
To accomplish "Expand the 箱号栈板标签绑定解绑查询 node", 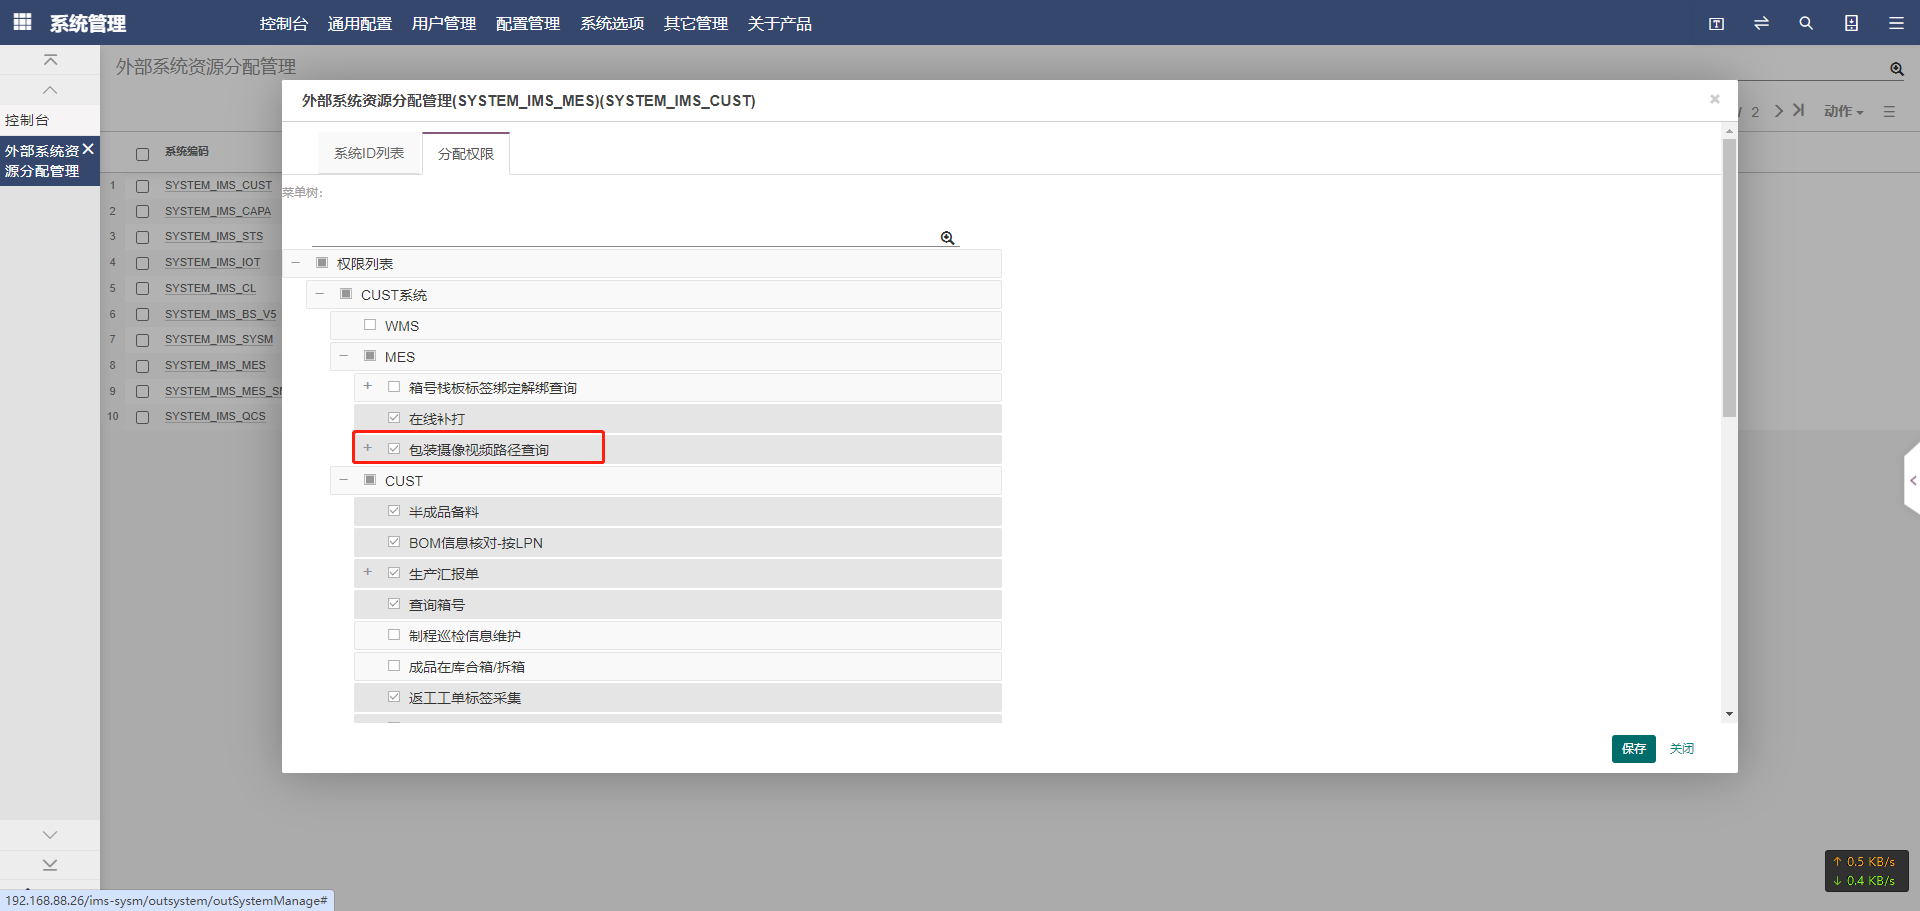I will [368, 387].
